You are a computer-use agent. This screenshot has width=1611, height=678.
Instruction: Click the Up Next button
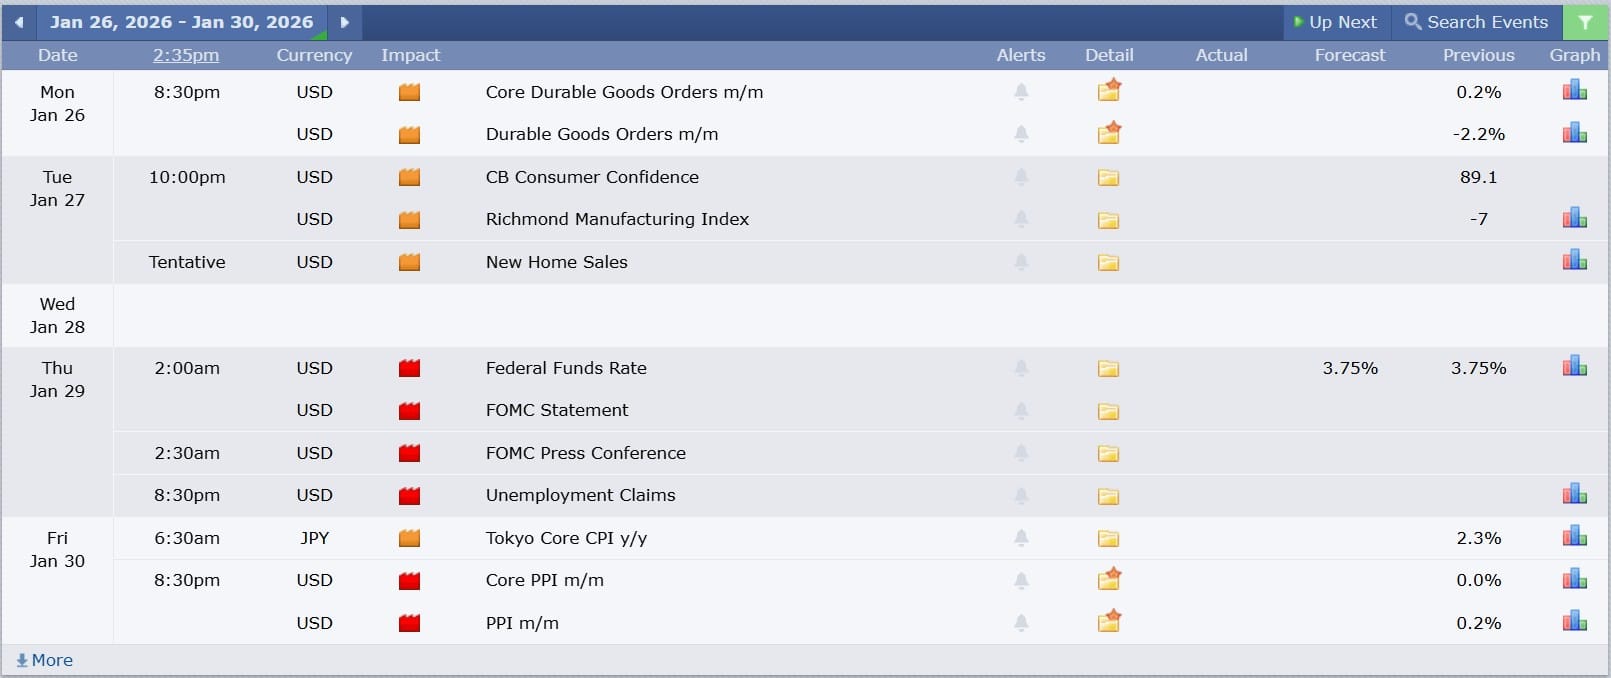[1336, 22]
